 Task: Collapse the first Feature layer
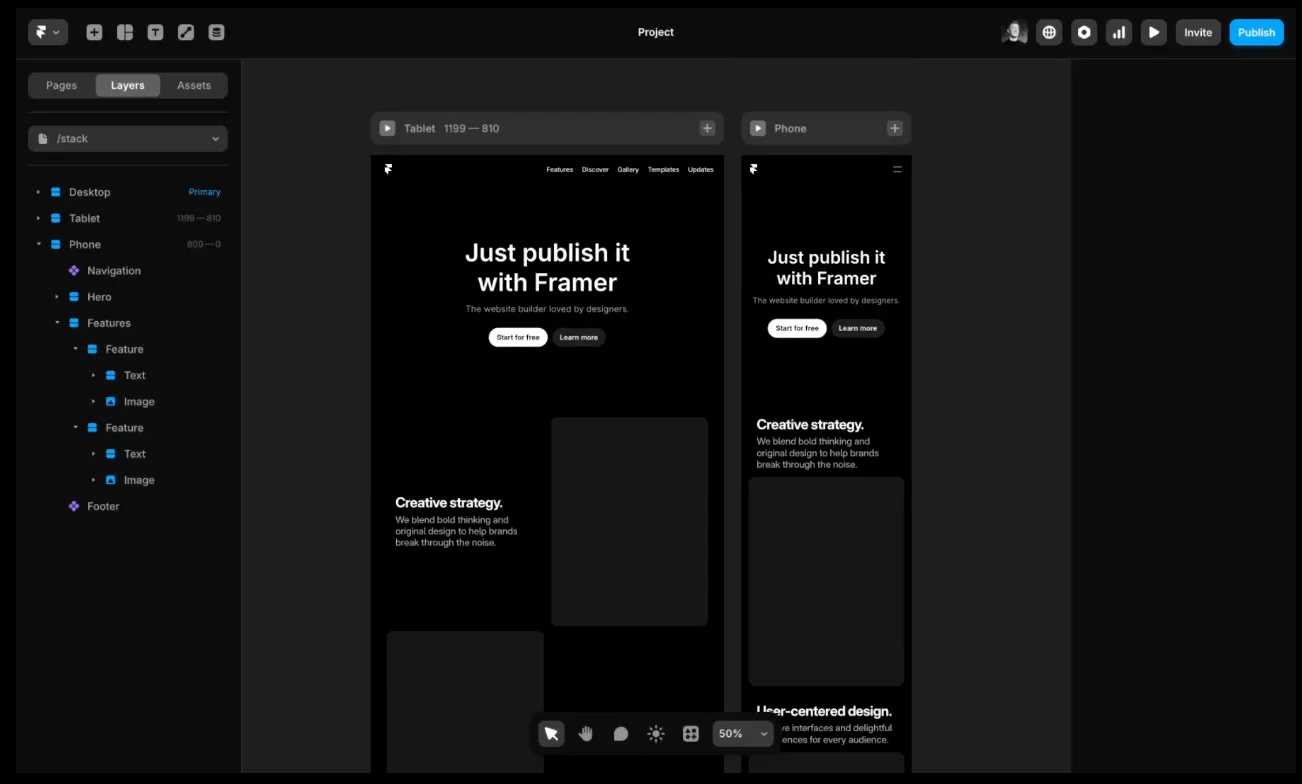(x=74, y=349)
